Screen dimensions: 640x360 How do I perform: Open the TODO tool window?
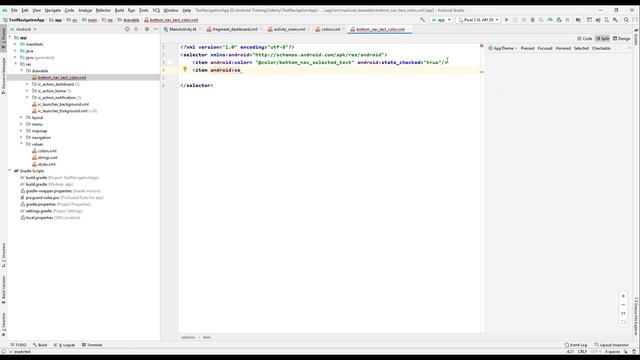[18, 345]
